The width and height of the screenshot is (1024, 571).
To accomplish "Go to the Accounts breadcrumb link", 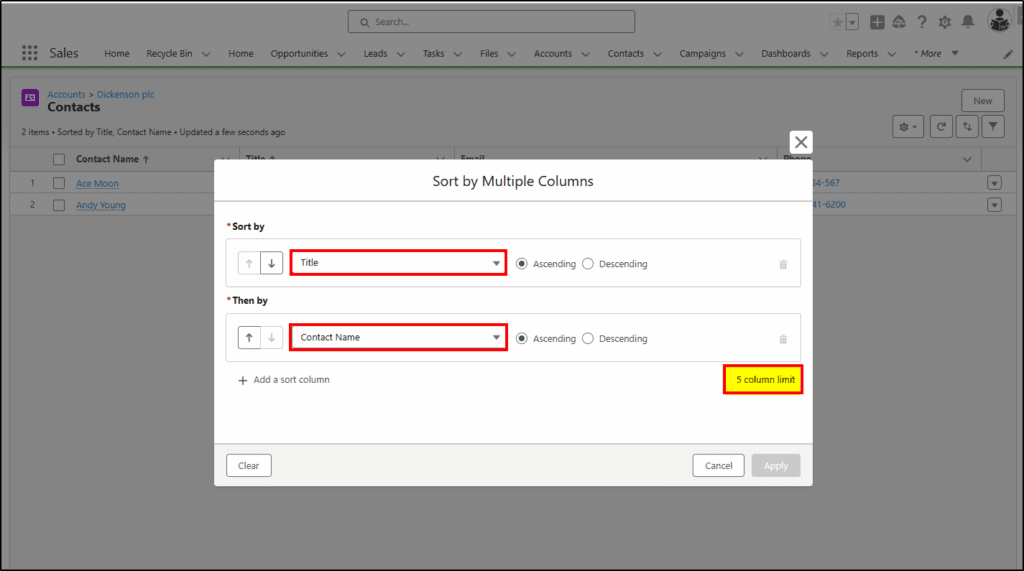I will pos(66,94).
